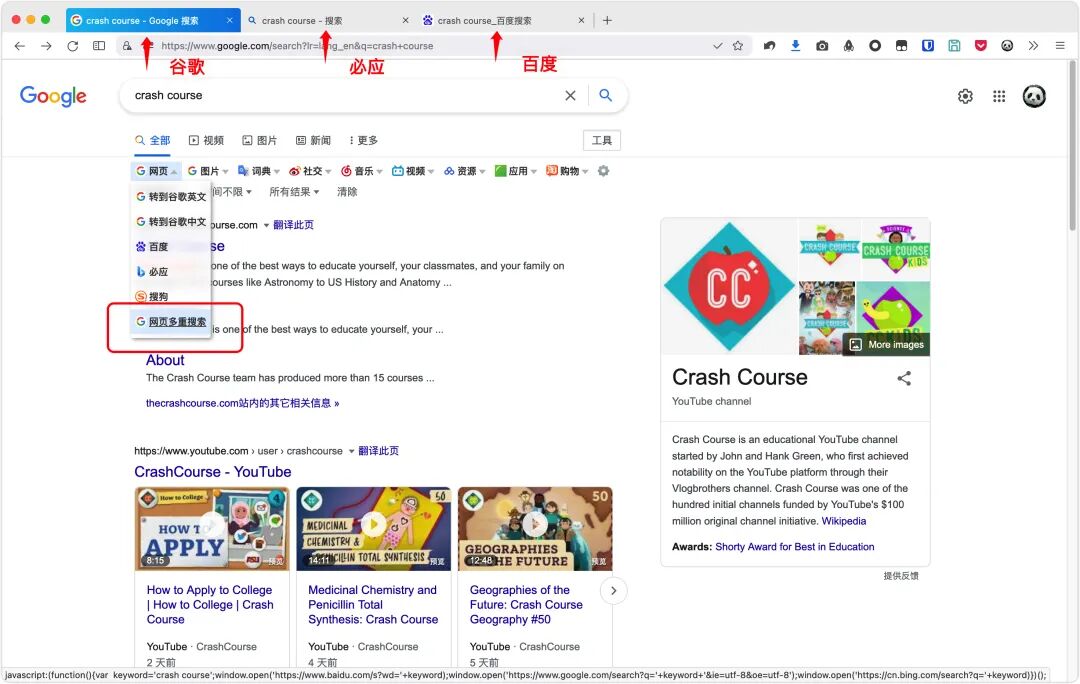The image size is (1080, 684).
Task: Click the 清除 filter link
Action: click(347, 192)
